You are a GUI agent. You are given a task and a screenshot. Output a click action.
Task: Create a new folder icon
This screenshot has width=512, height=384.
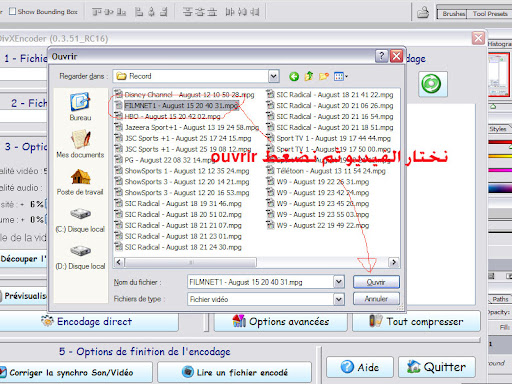[x=324, y=77]
